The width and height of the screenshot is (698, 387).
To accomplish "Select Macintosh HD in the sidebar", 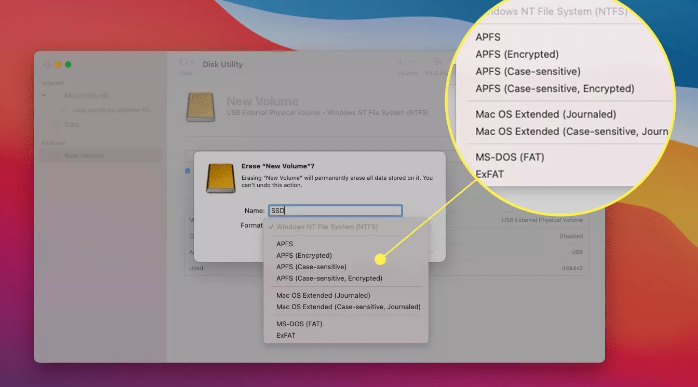I will 86,95.
